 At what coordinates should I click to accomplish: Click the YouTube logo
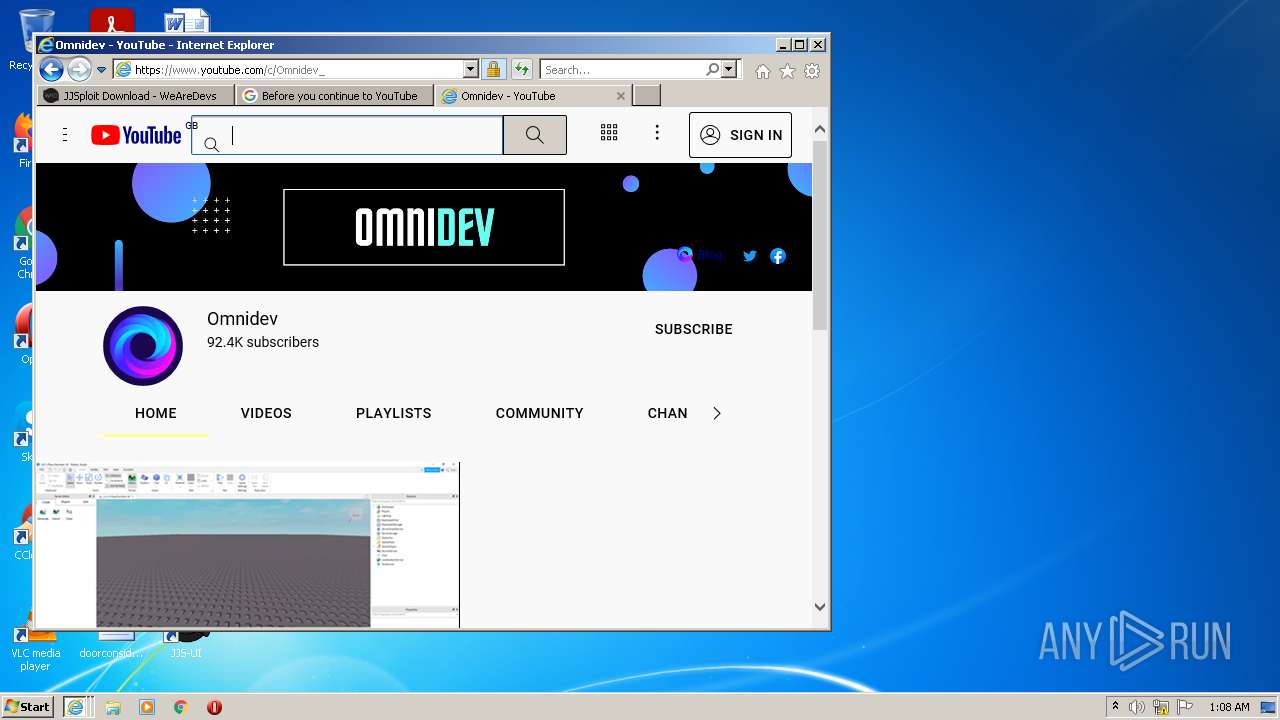point(136,135)
